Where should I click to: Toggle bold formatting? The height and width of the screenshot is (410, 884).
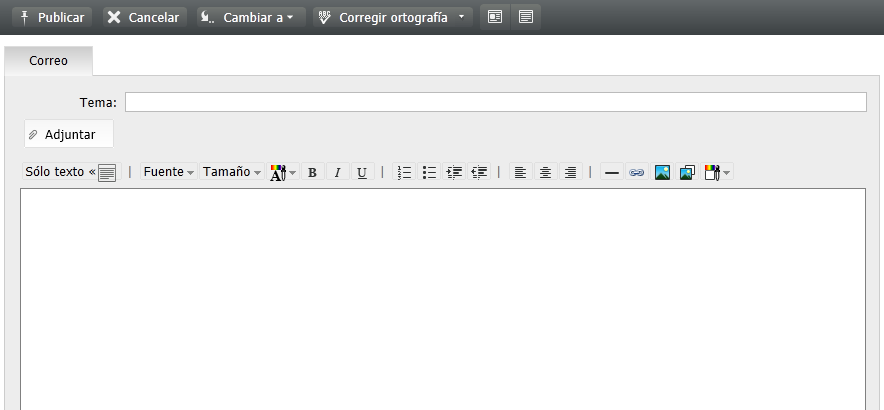pyautogui.click(x=312, y=172)
